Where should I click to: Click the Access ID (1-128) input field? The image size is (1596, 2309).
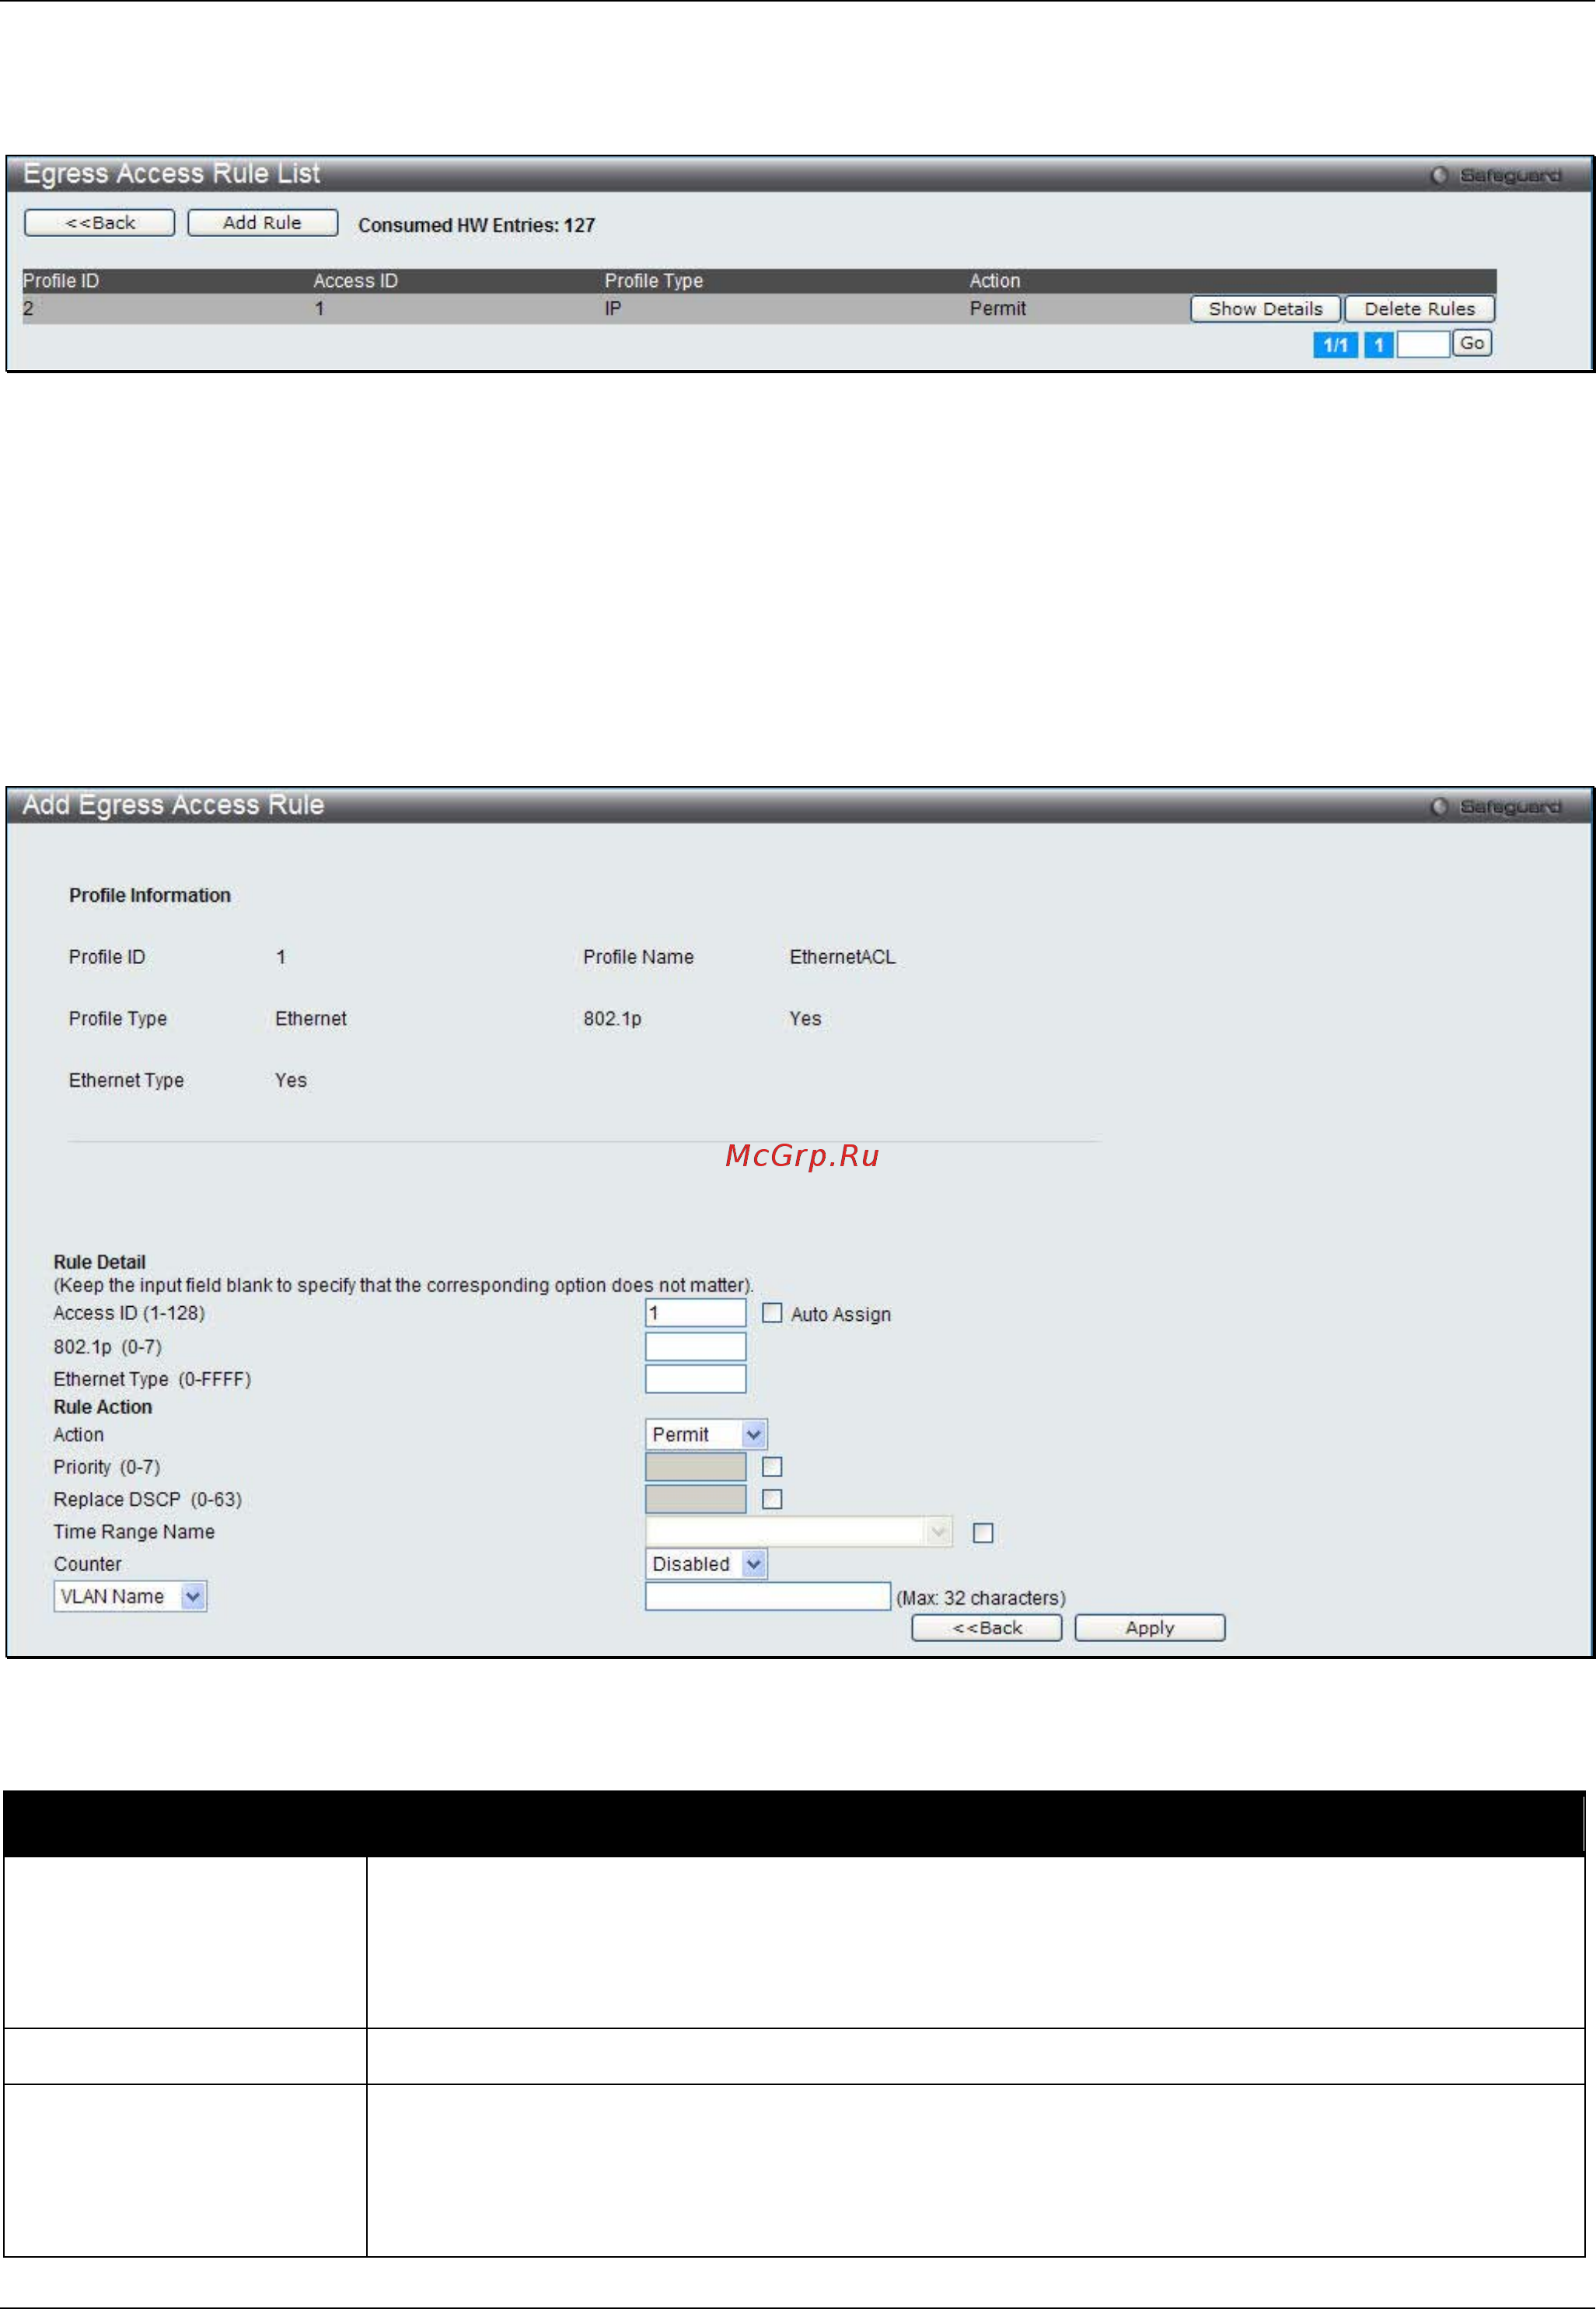[695, 1312]
